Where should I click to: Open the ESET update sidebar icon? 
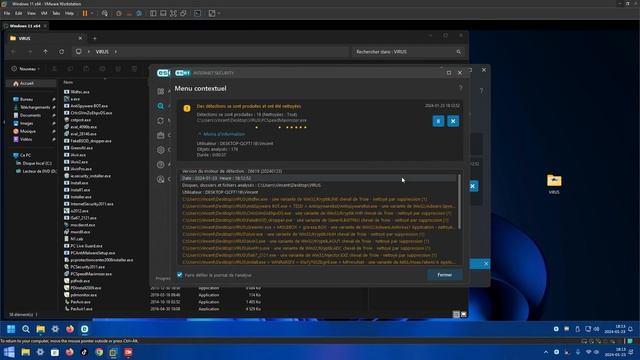click(x=160, y=121)
